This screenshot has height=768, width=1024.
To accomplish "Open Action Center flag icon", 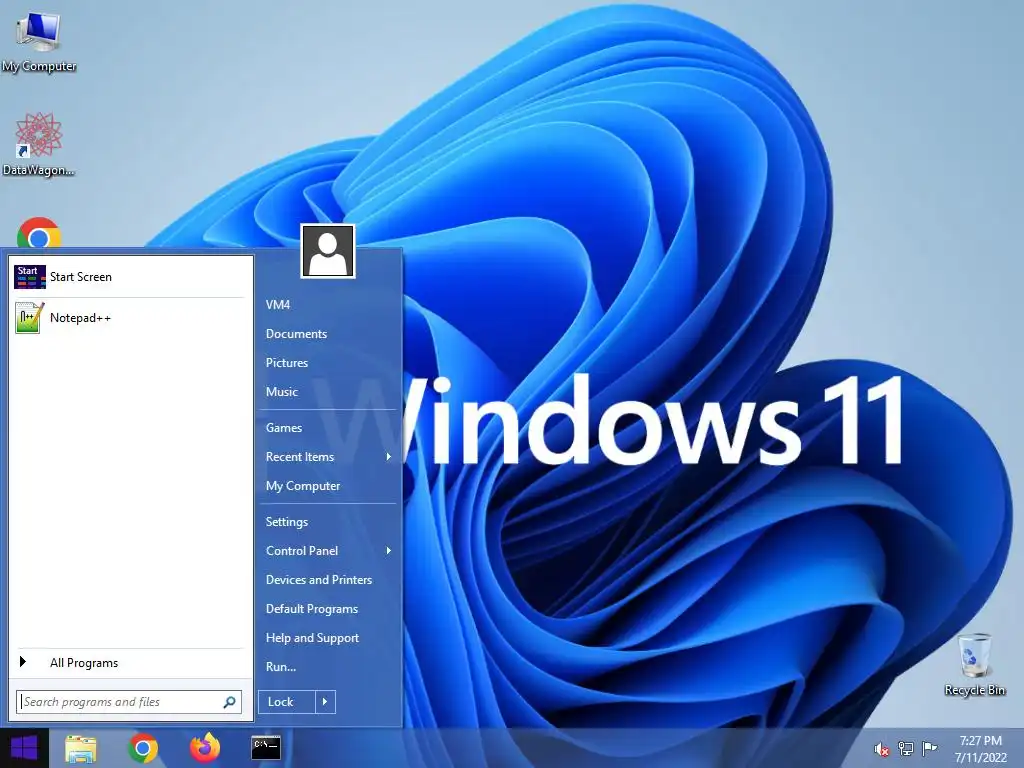I will 930,749.
